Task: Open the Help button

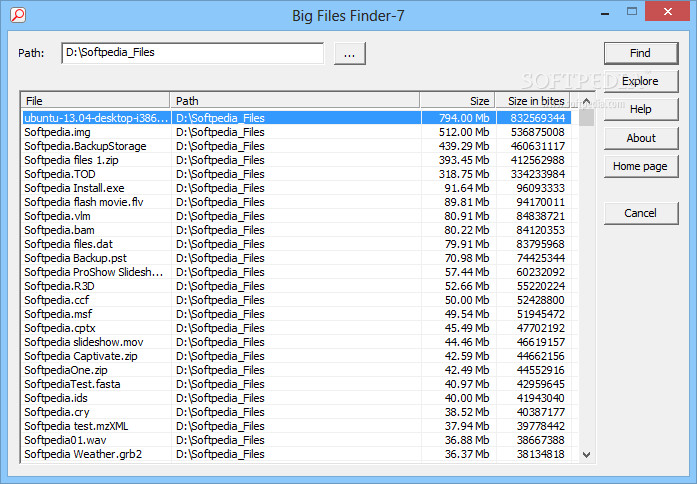Action: pyautogui.click(x=641, y=109)
